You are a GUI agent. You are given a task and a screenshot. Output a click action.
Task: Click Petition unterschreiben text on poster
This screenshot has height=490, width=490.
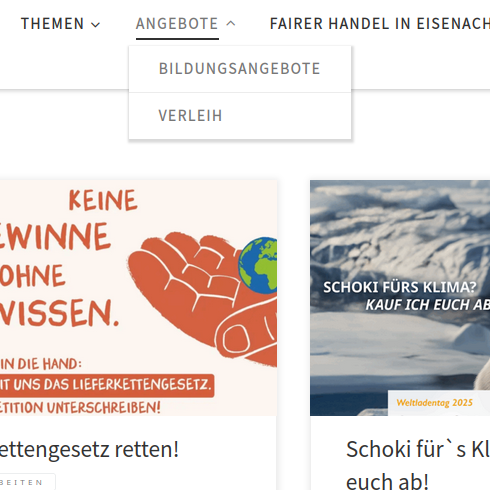tap(80, 408)
